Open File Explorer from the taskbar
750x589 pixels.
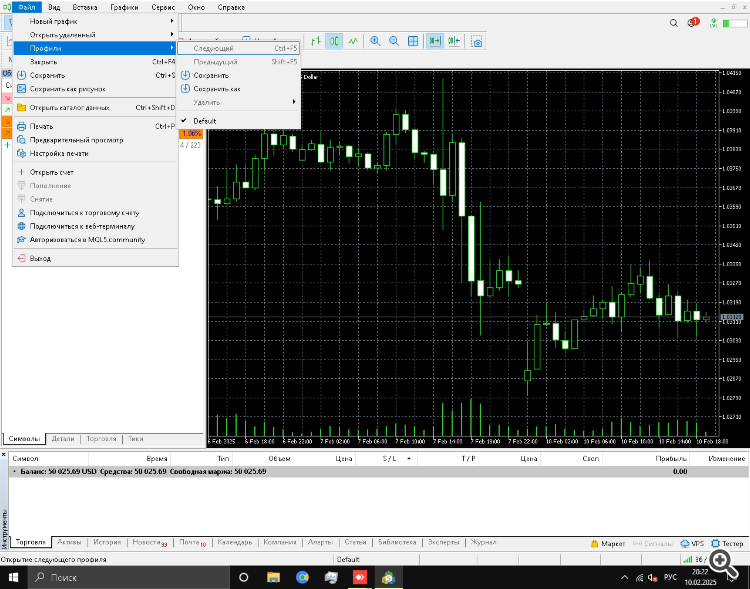(x=273, y=578)
